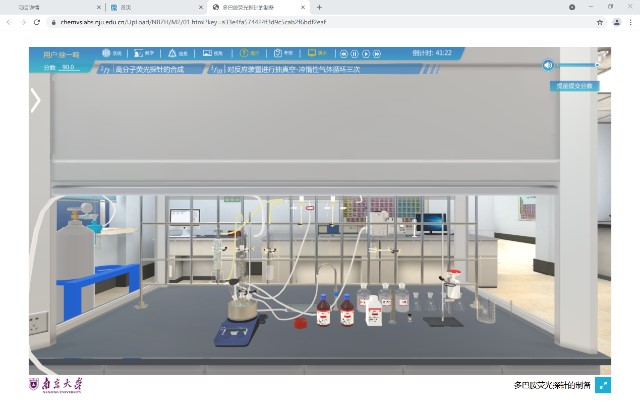
Task: Open the browser three-dot menu
Action: [630, 21]
